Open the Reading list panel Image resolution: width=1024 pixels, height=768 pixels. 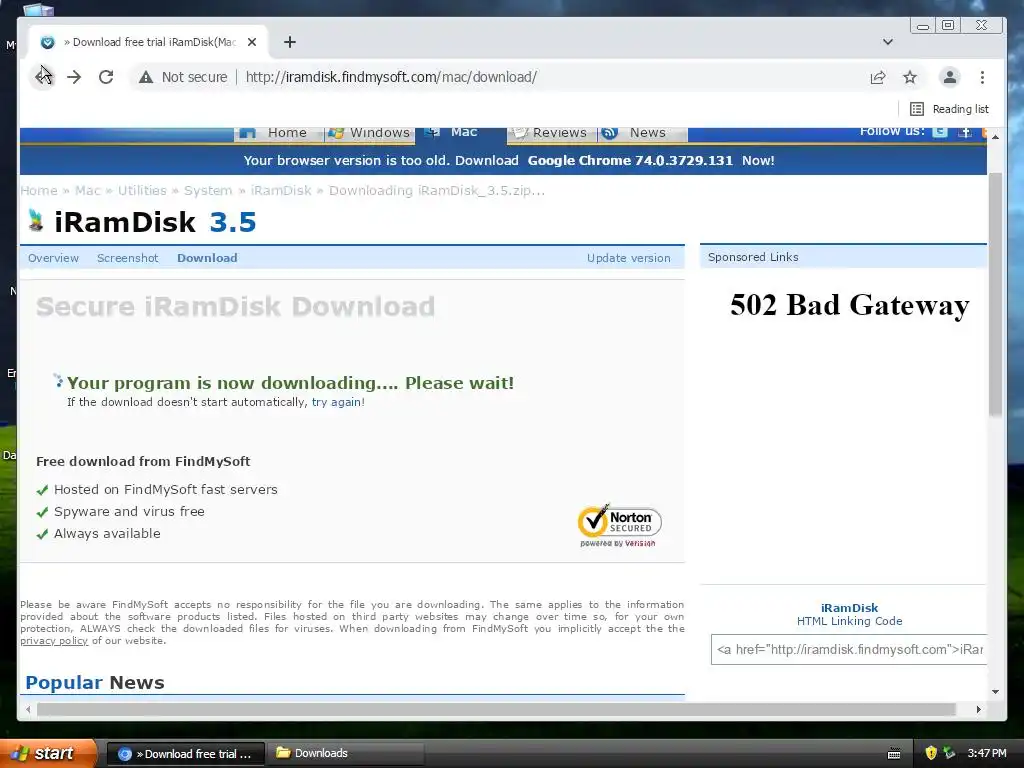950,109
